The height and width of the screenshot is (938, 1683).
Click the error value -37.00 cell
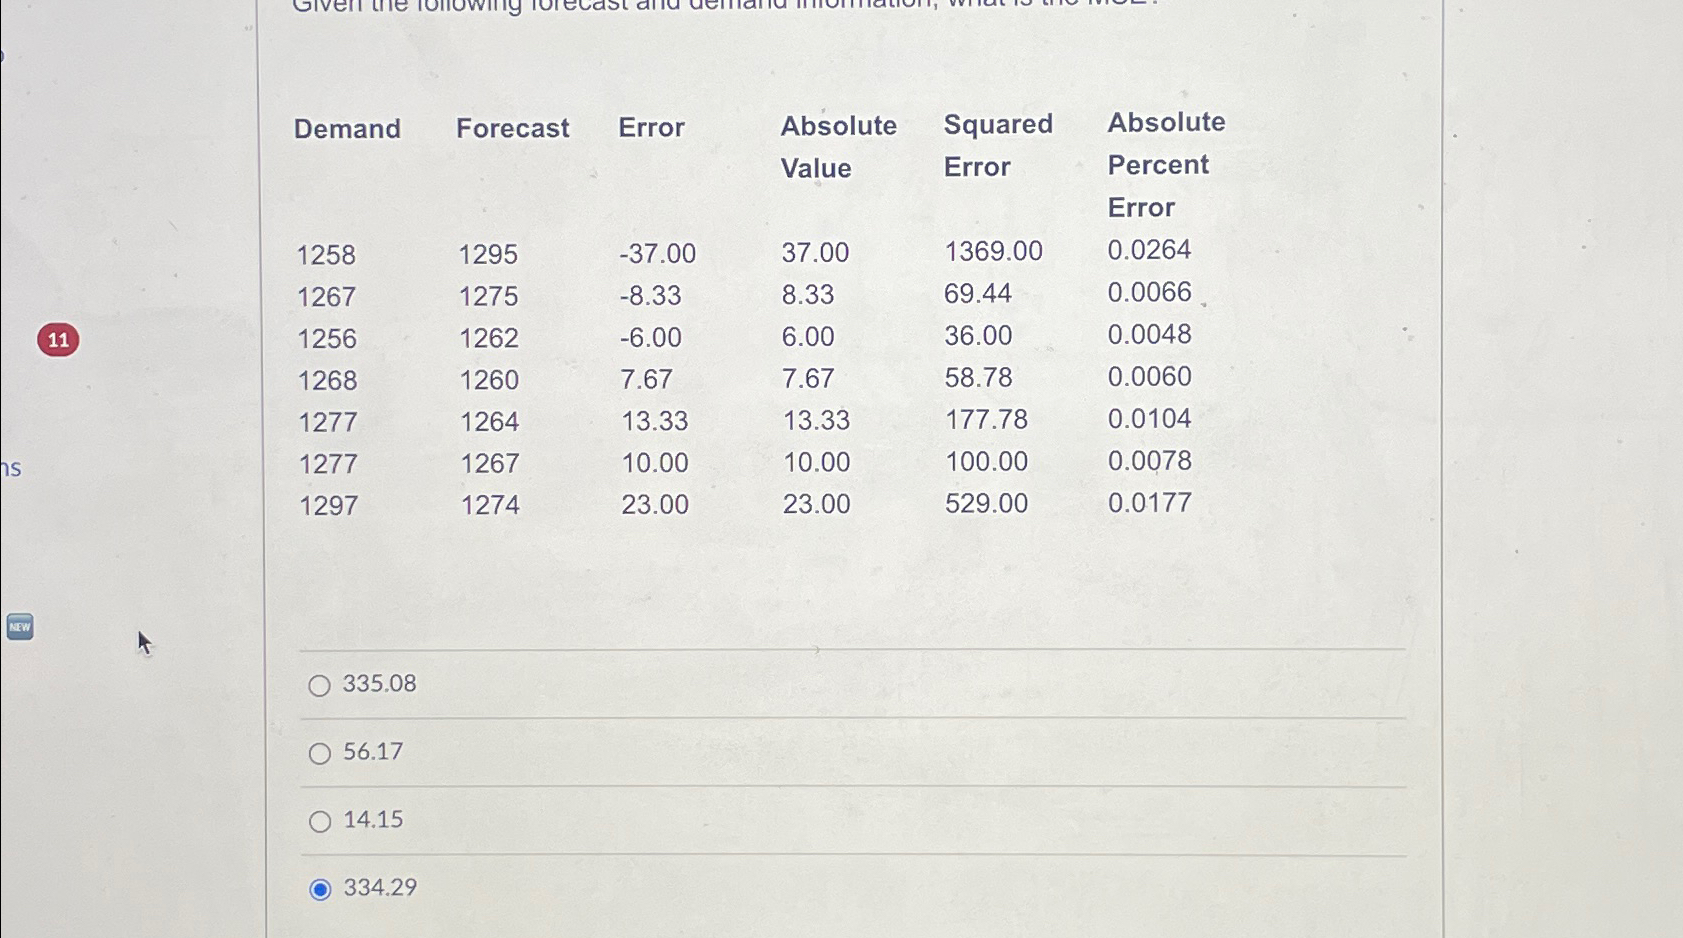click(x=655, y=254)
